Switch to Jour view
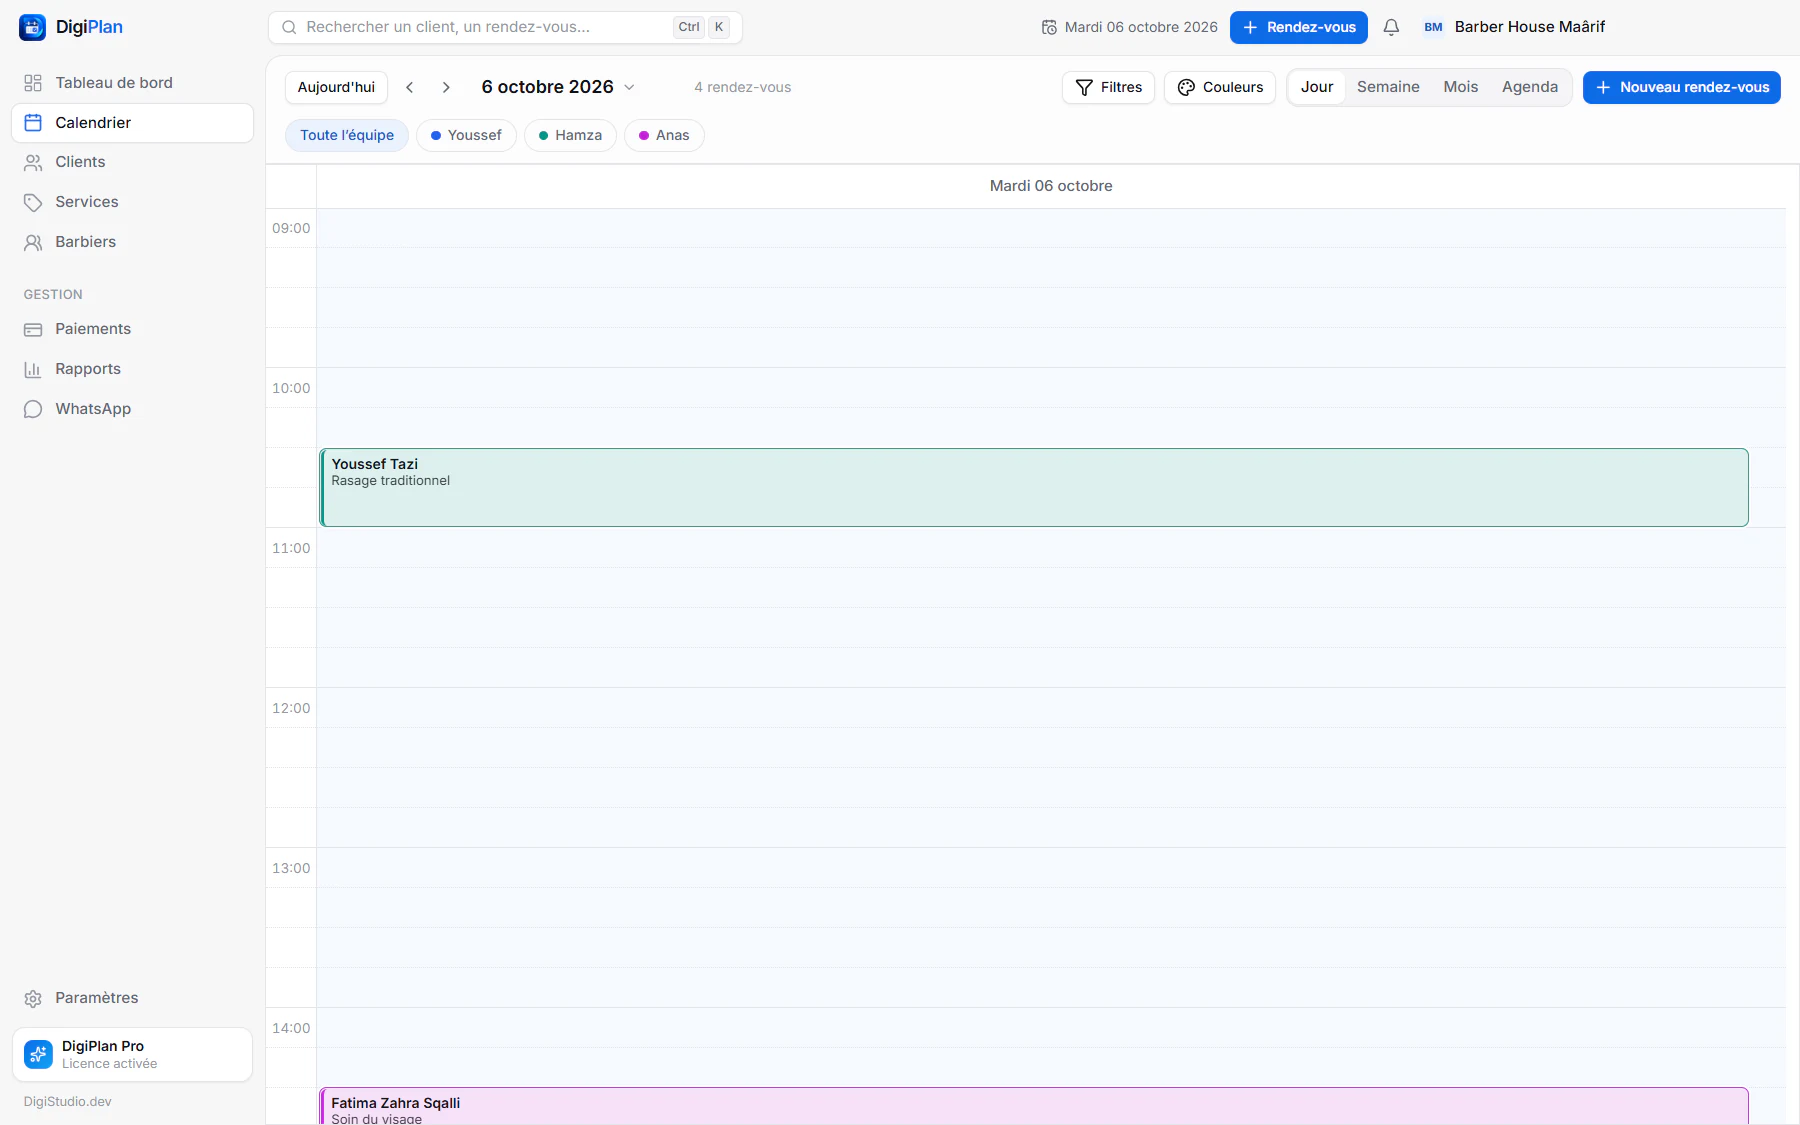Image resolution: width=1800 pixels, height=1125 pixels. pos(1317,87)
